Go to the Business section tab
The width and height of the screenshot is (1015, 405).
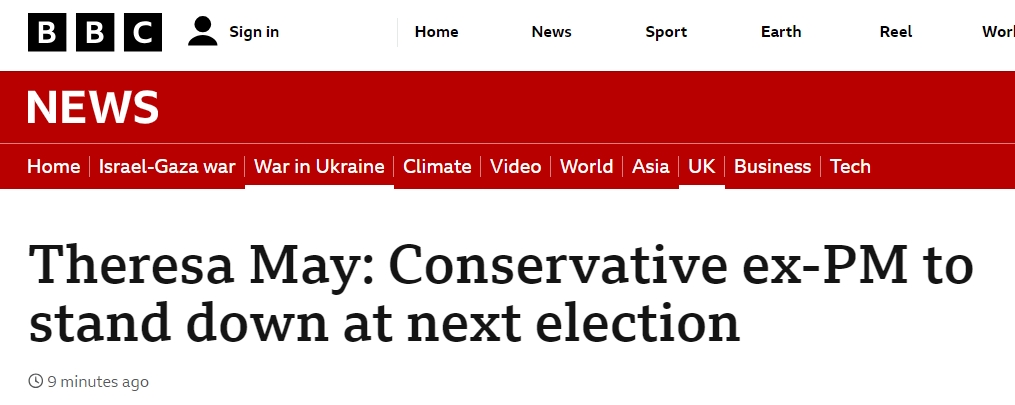click(772, 167)
